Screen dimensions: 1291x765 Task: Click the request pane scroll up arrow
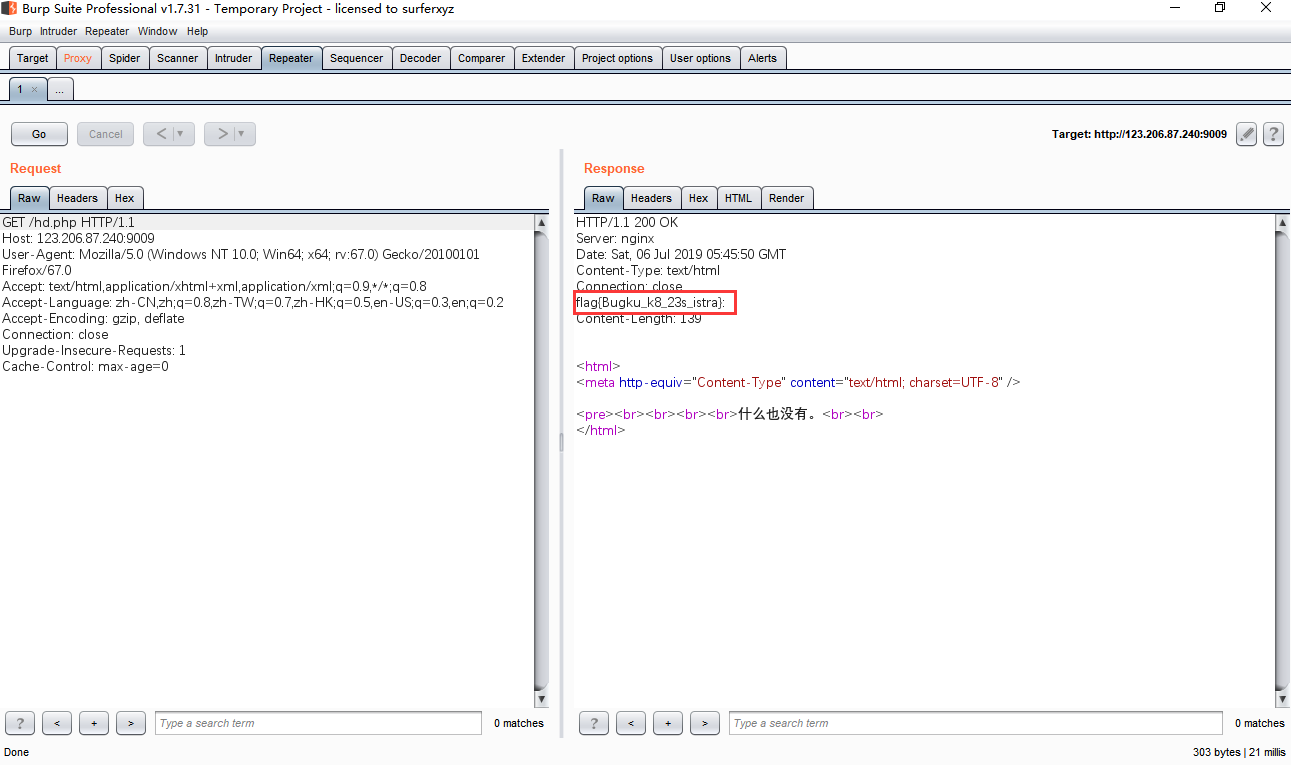542,223
